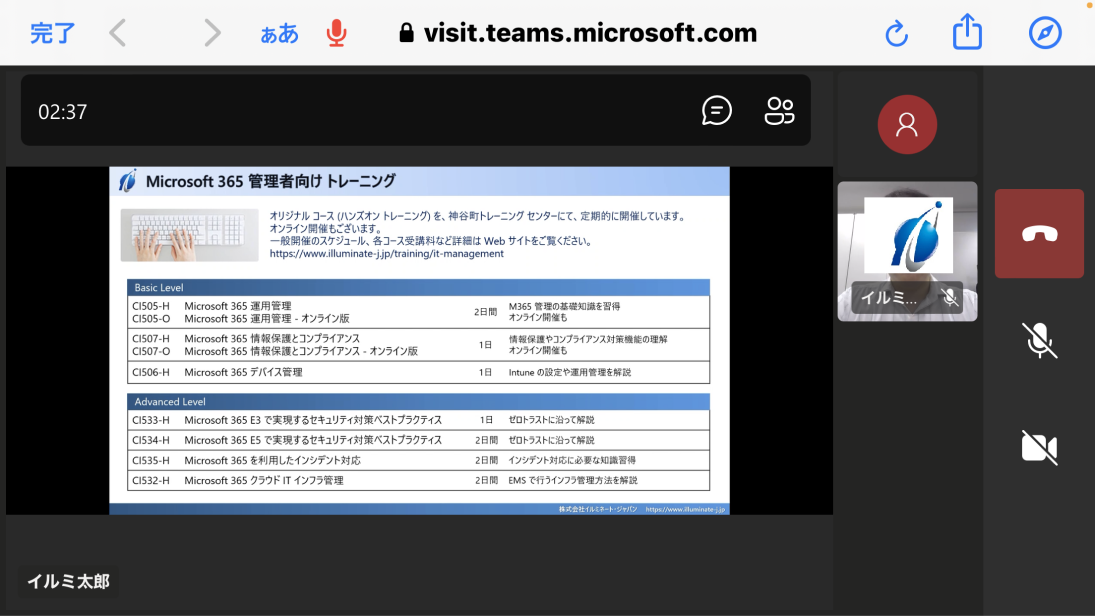
Task: Click the shared slide title Microsoft 365 管理者向け トレーニング
Action: click(x=271, y=182)
